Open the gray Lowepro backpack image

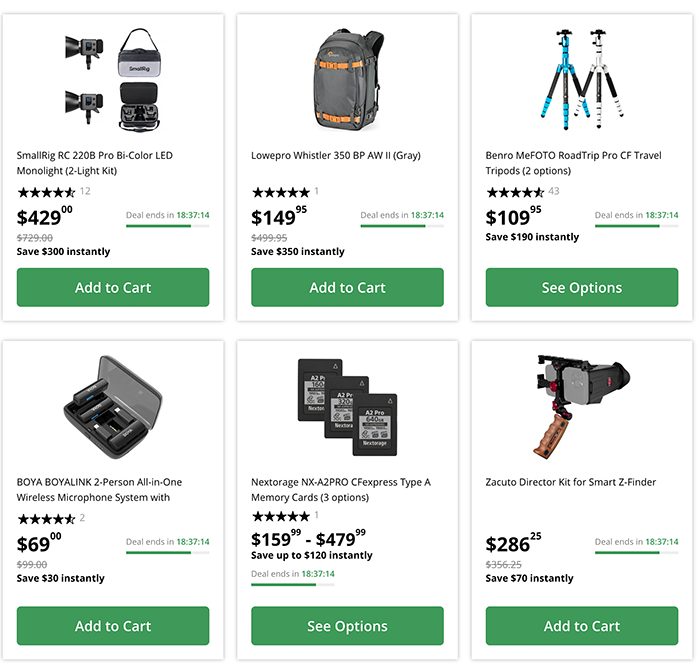pyautogui.click(x=347, y=80)
